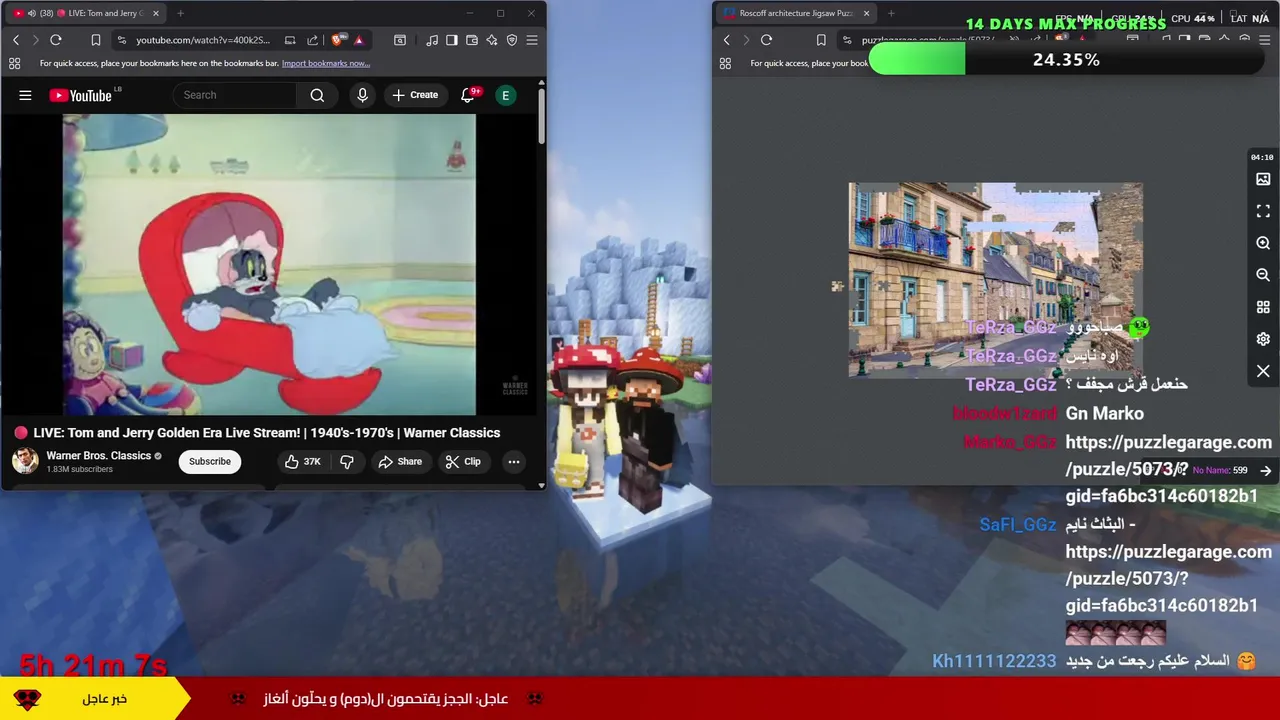Screen dimensions: 1280x720
Task: View site settings left of youtube.com address
Action: coord(122,40)
